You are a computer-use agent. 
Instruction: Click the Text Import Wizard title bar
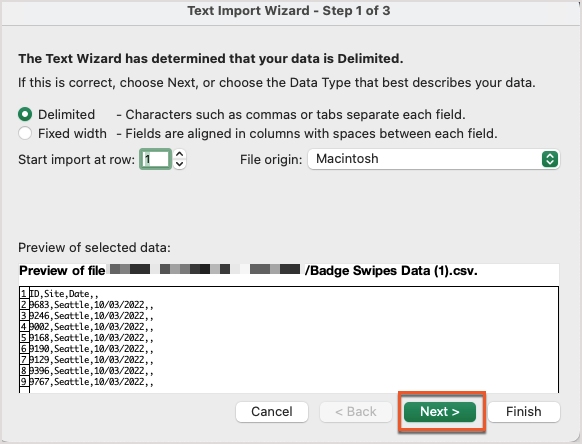[289, 11]
